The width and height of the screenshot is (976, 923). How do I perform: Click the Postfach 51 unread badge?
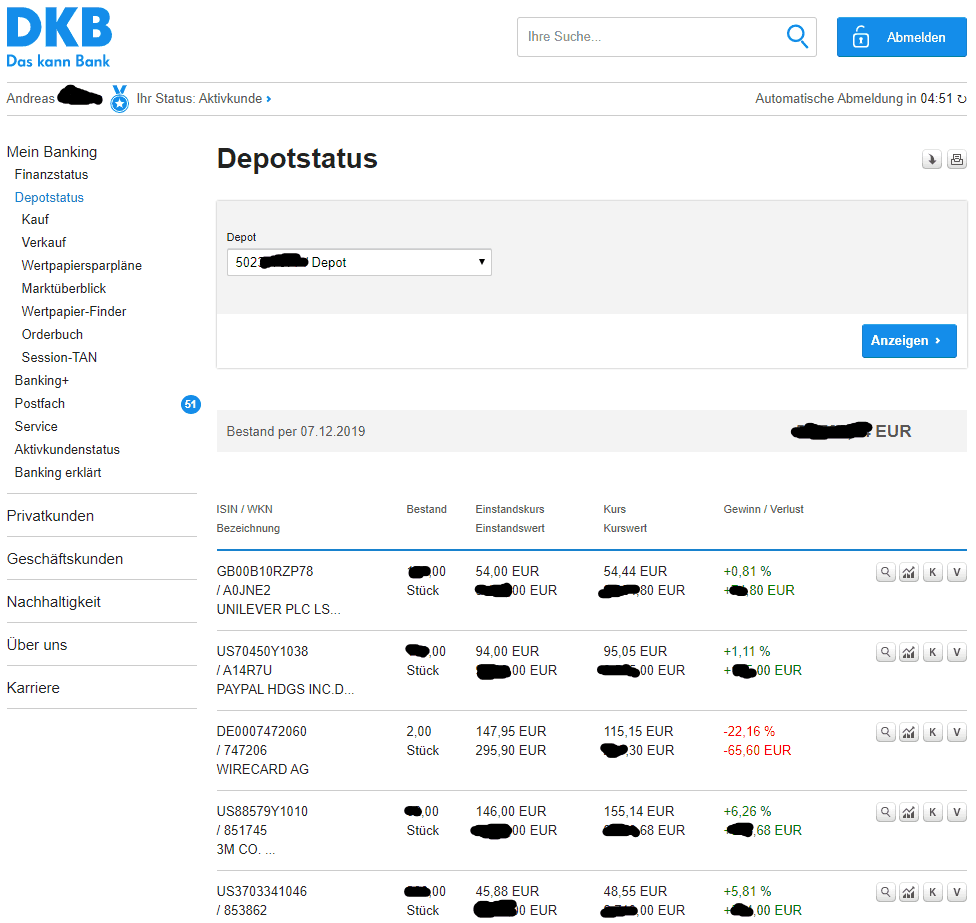tap(190, 405)
